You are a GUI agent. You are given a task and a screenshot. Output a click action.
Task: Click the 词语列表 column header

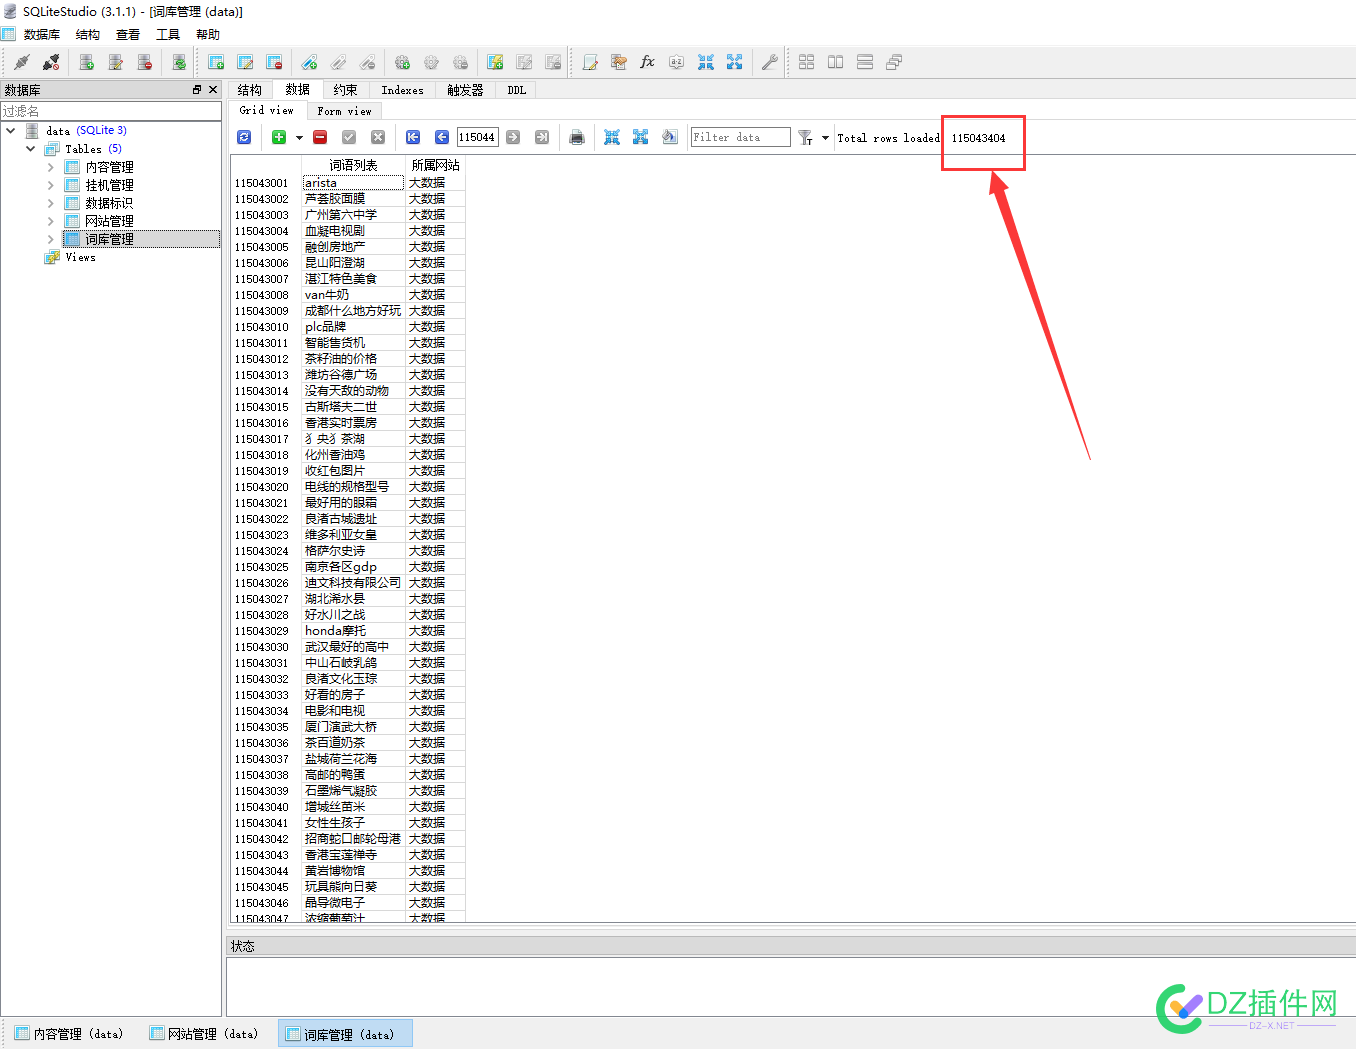[x=354, y=165]
